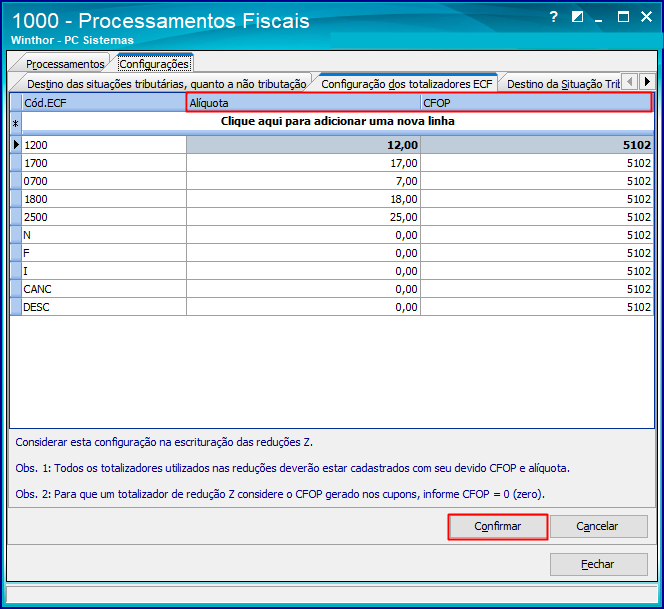Click the Cancelar button
Image resolution: width=664 pixels, height=609 pixels.
tap(598, 526)
